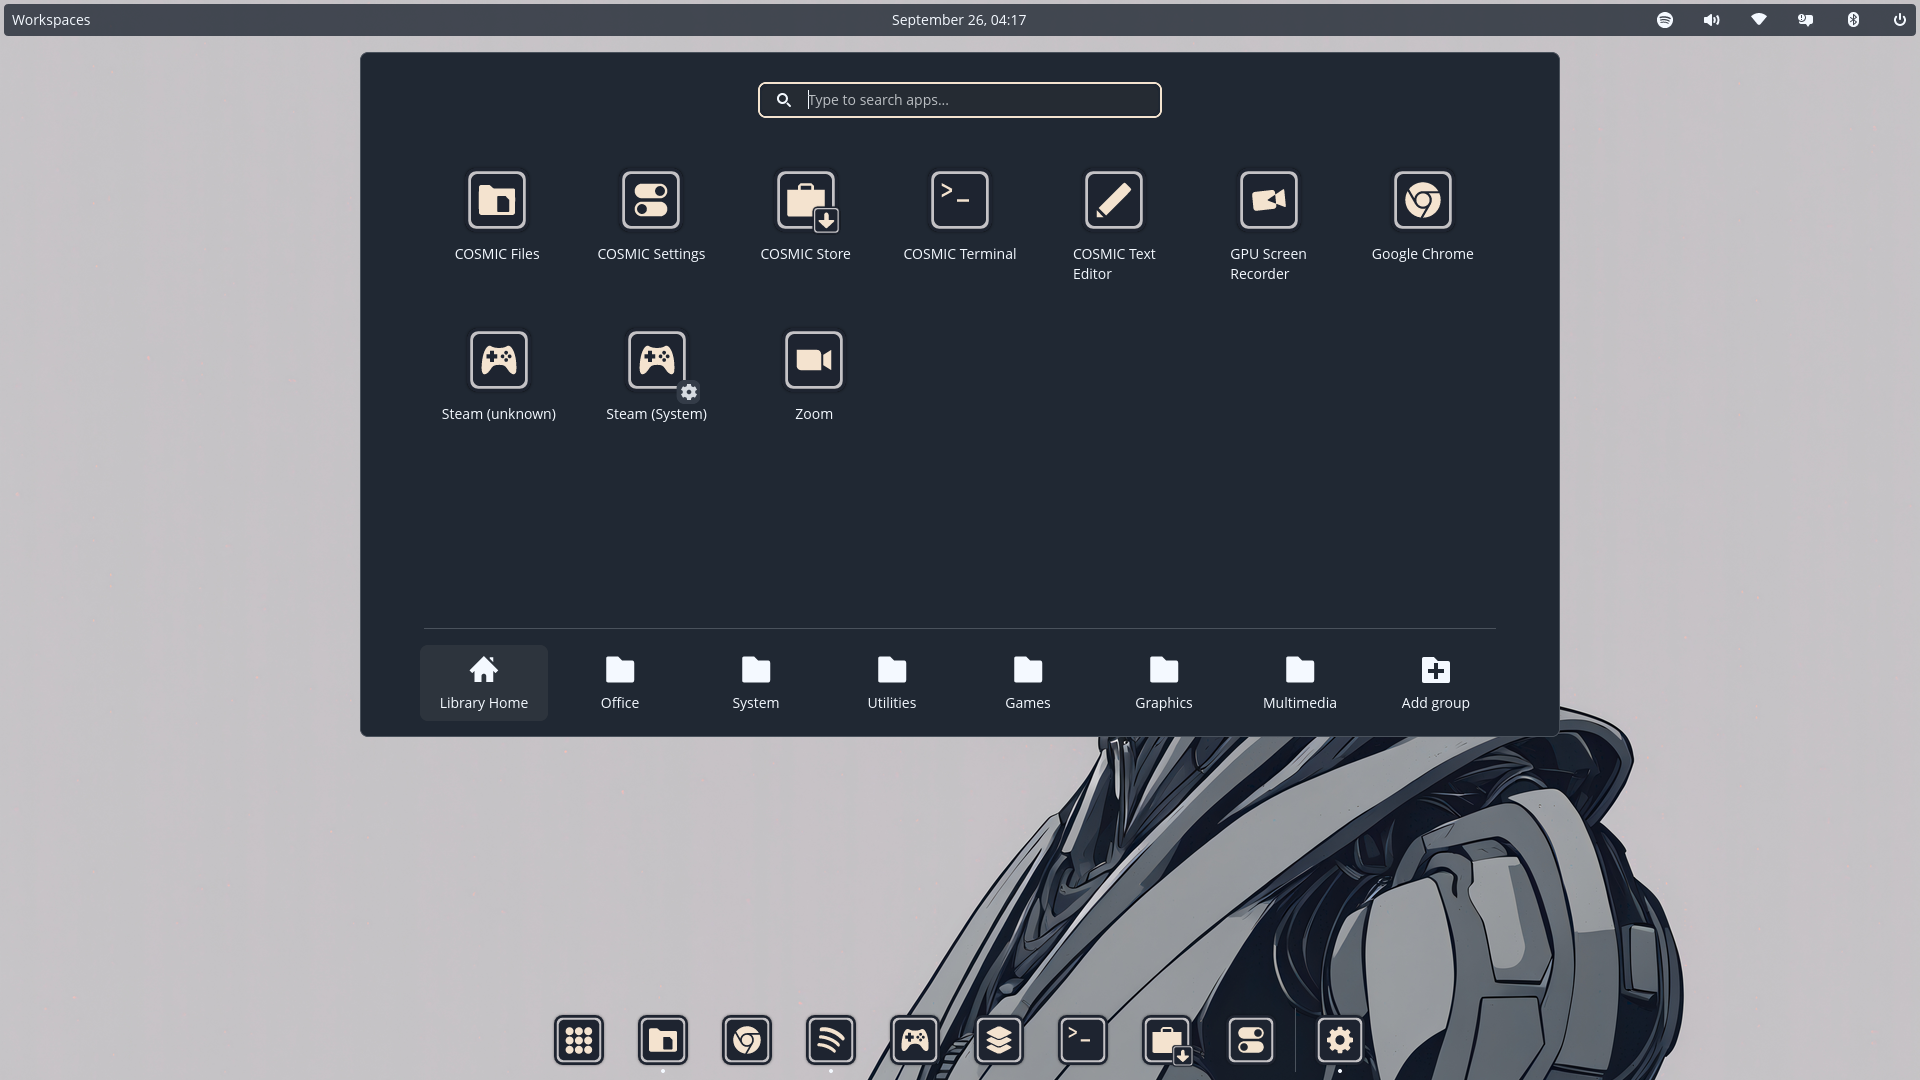Screen dimensions: 1920x1080
Task: Click the Add group button
Action: (x=1436, y=683)
